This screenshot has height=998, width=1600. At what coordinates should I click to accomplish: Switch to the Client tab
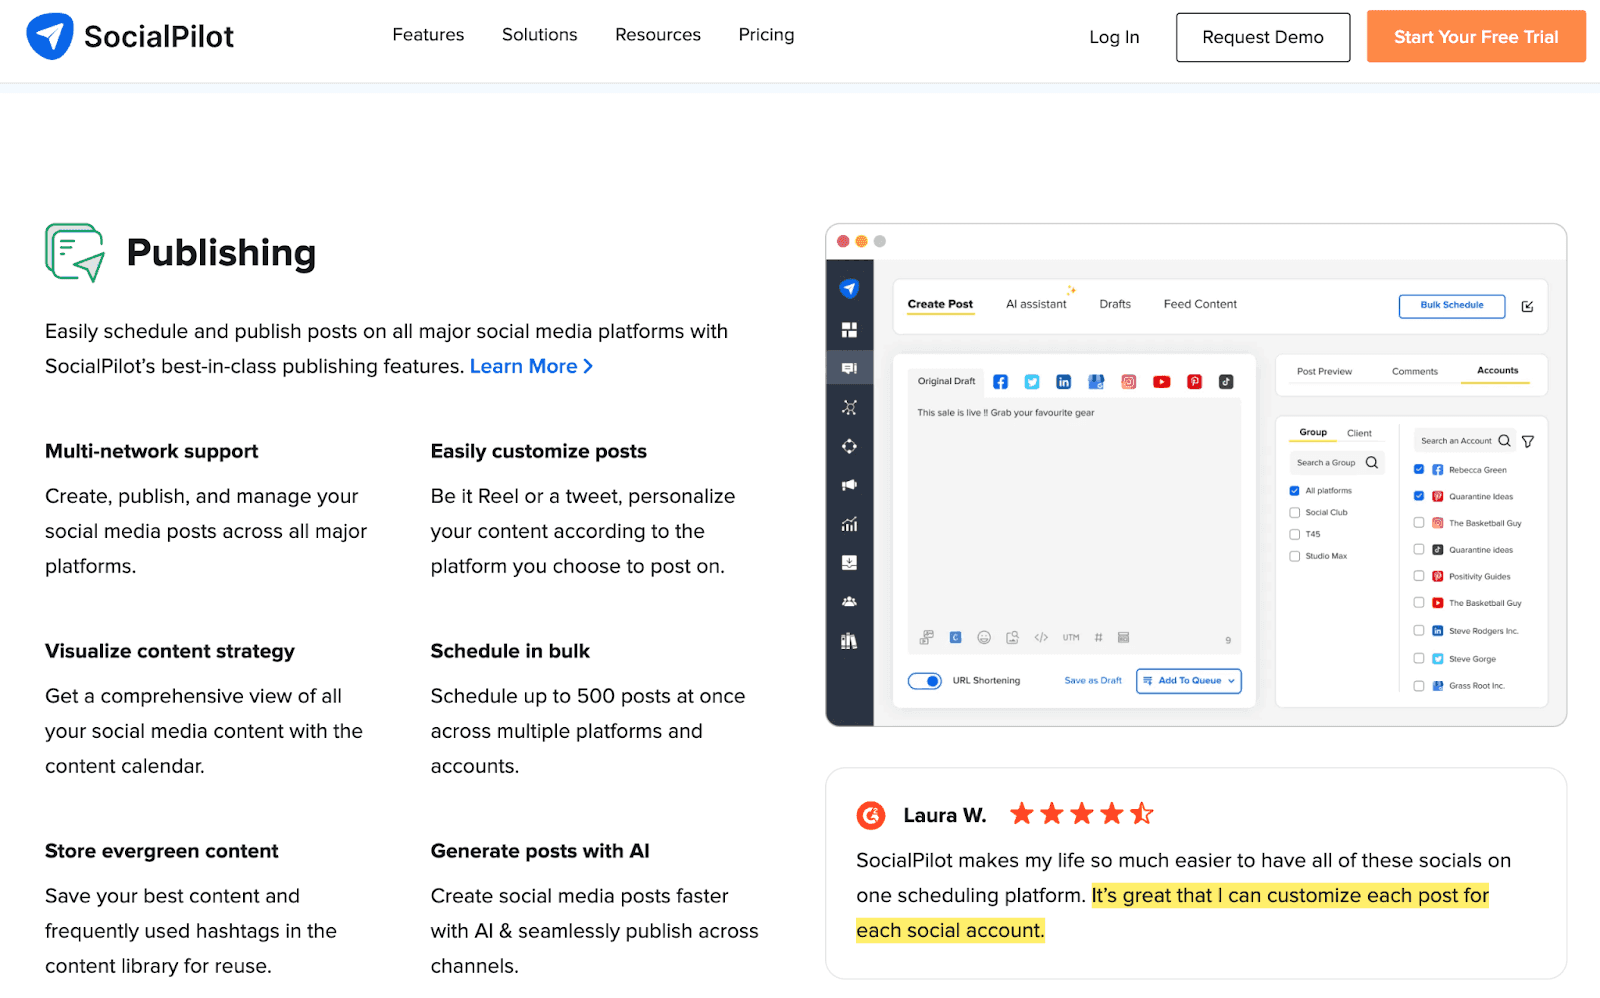(x=1359, y=434)
